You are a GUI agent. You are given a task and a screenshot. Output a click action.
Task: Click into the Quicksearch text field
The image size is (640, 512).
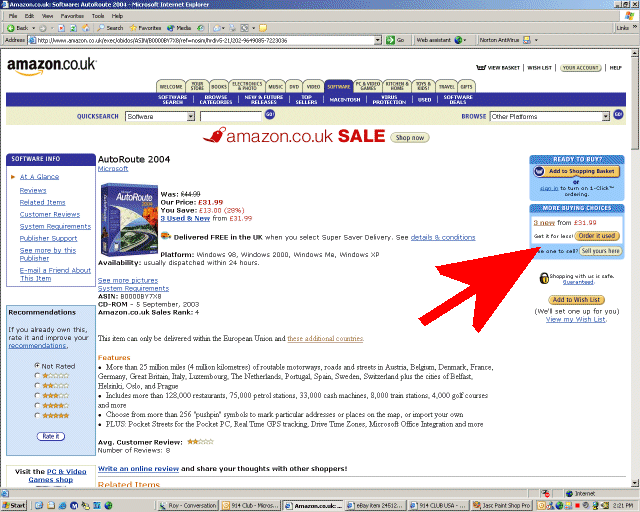point(231,117)
